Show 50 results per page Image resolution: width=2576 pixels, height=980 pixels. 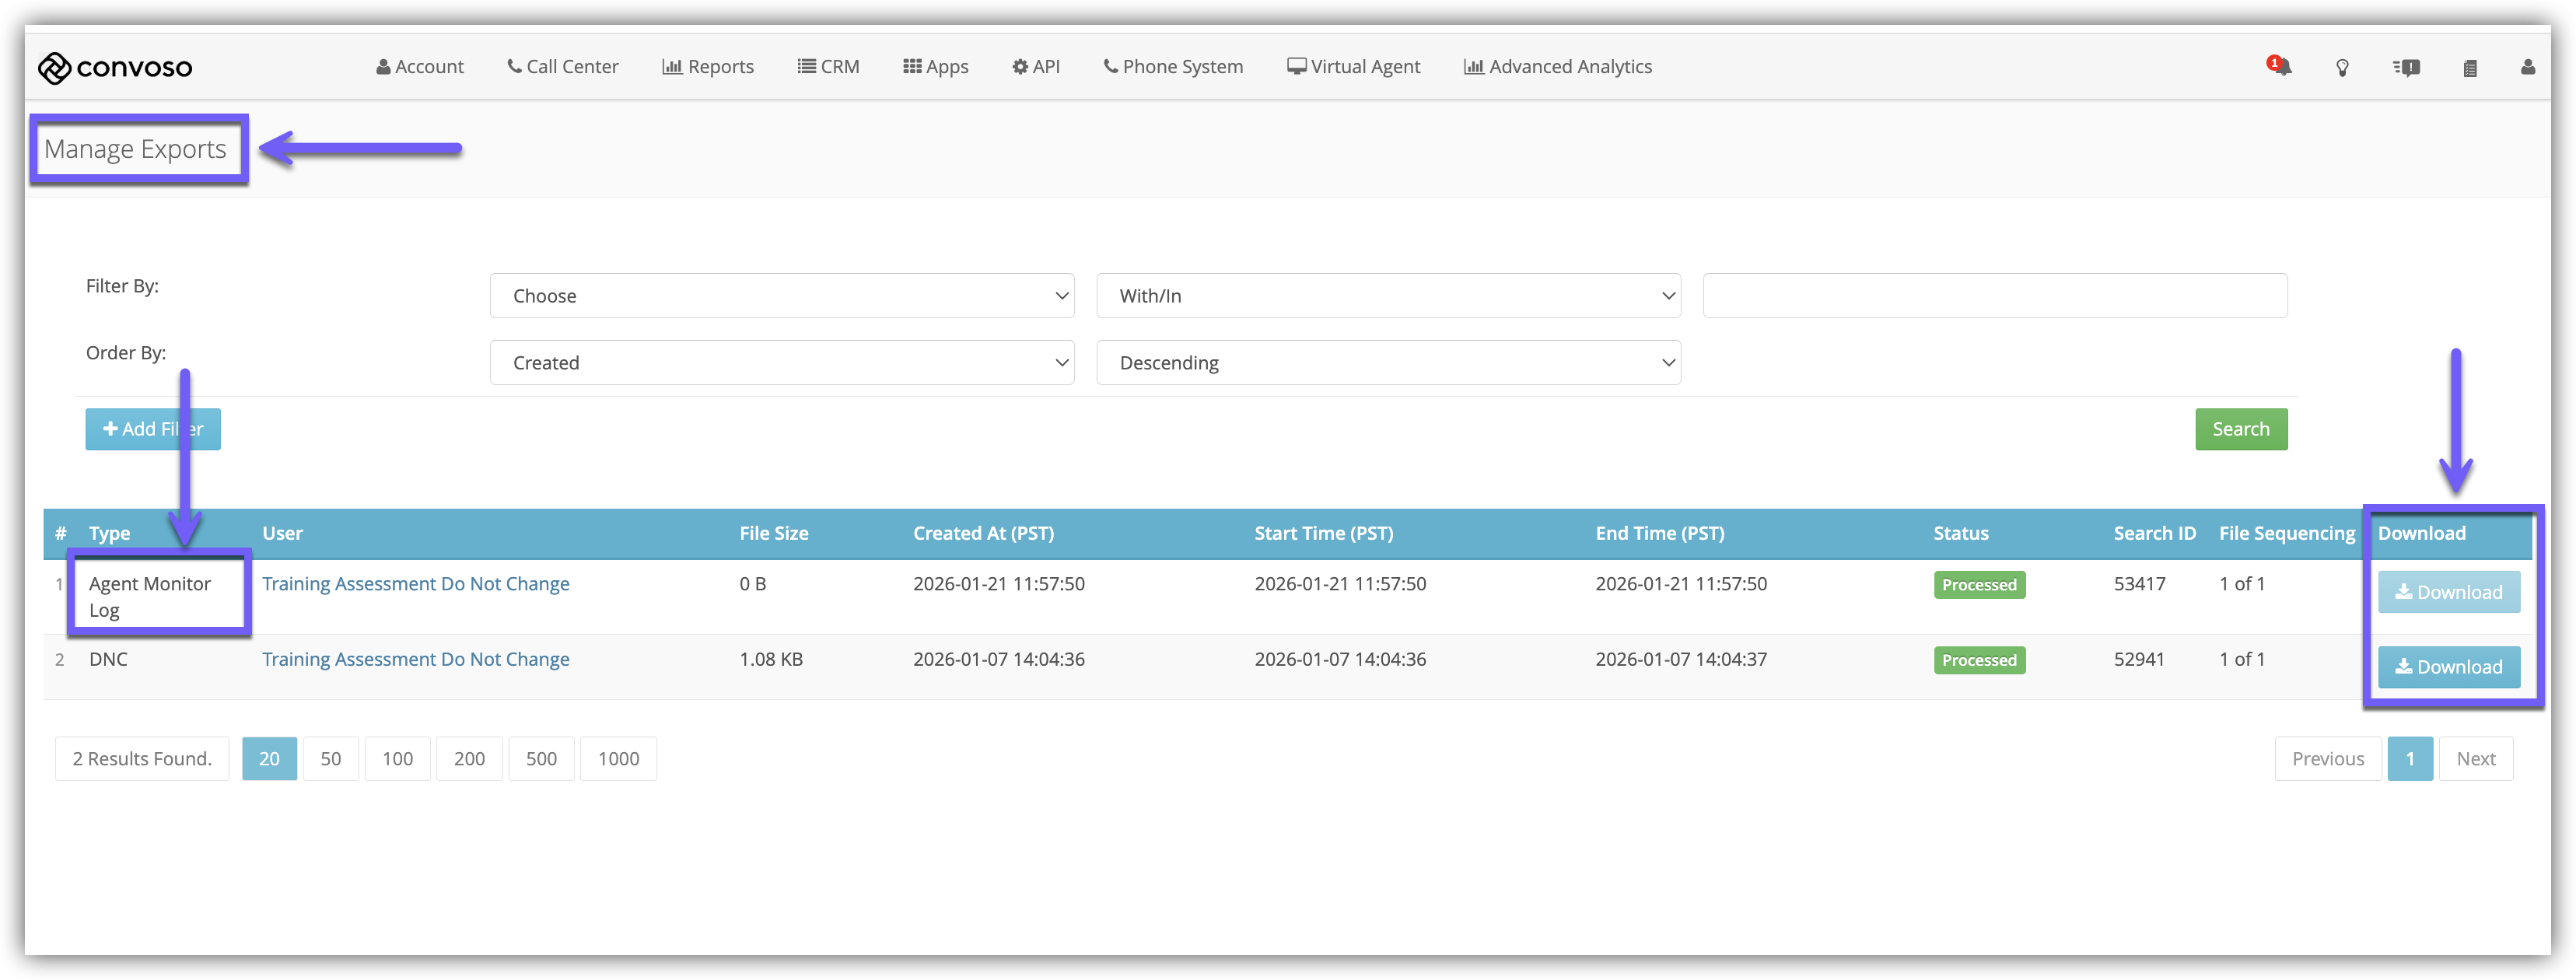click(x=330, y=759)
